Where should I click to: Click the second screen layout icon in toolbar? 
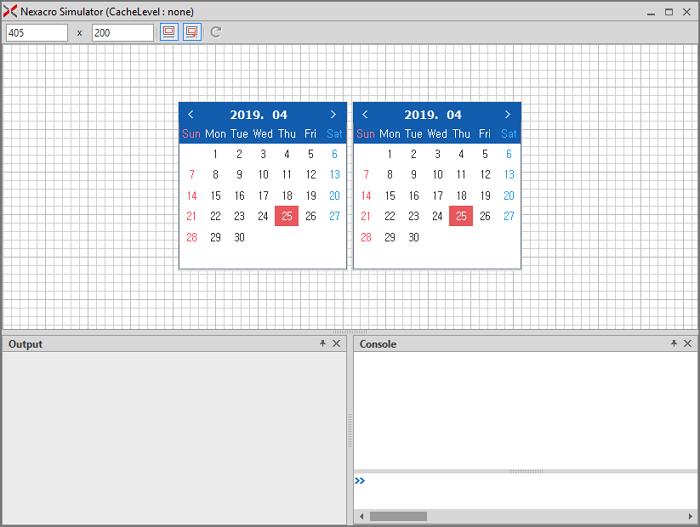[x=191, y=32]
